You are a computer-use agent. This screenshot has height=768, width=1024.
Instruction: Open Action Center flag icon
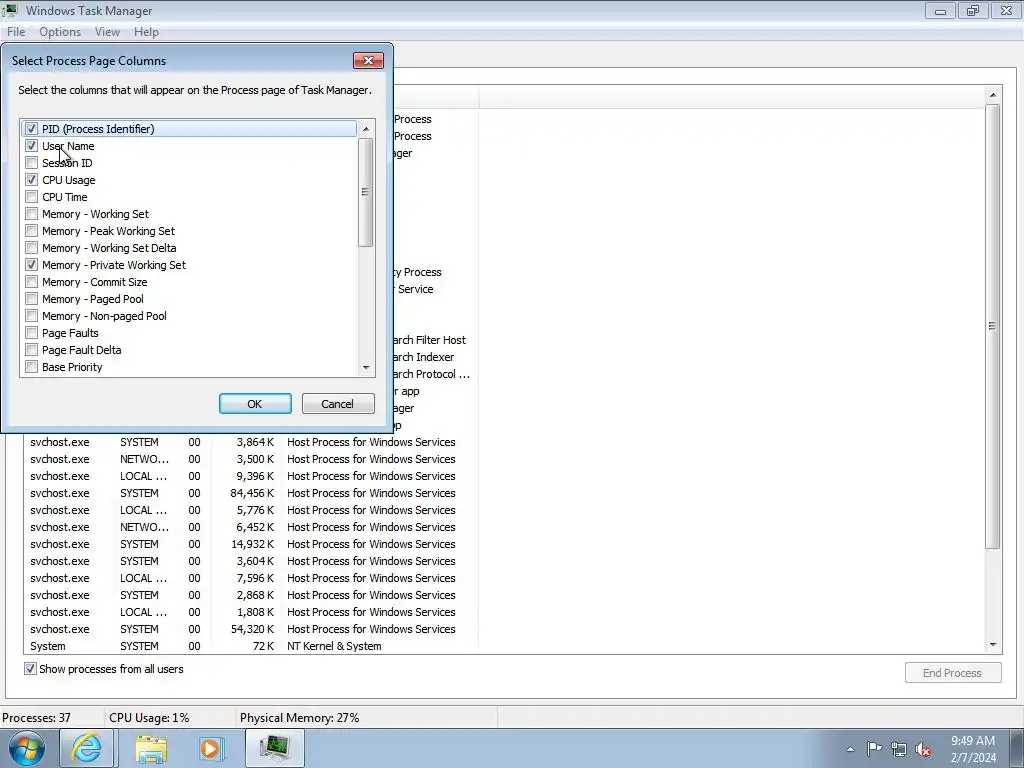(874, 748)
